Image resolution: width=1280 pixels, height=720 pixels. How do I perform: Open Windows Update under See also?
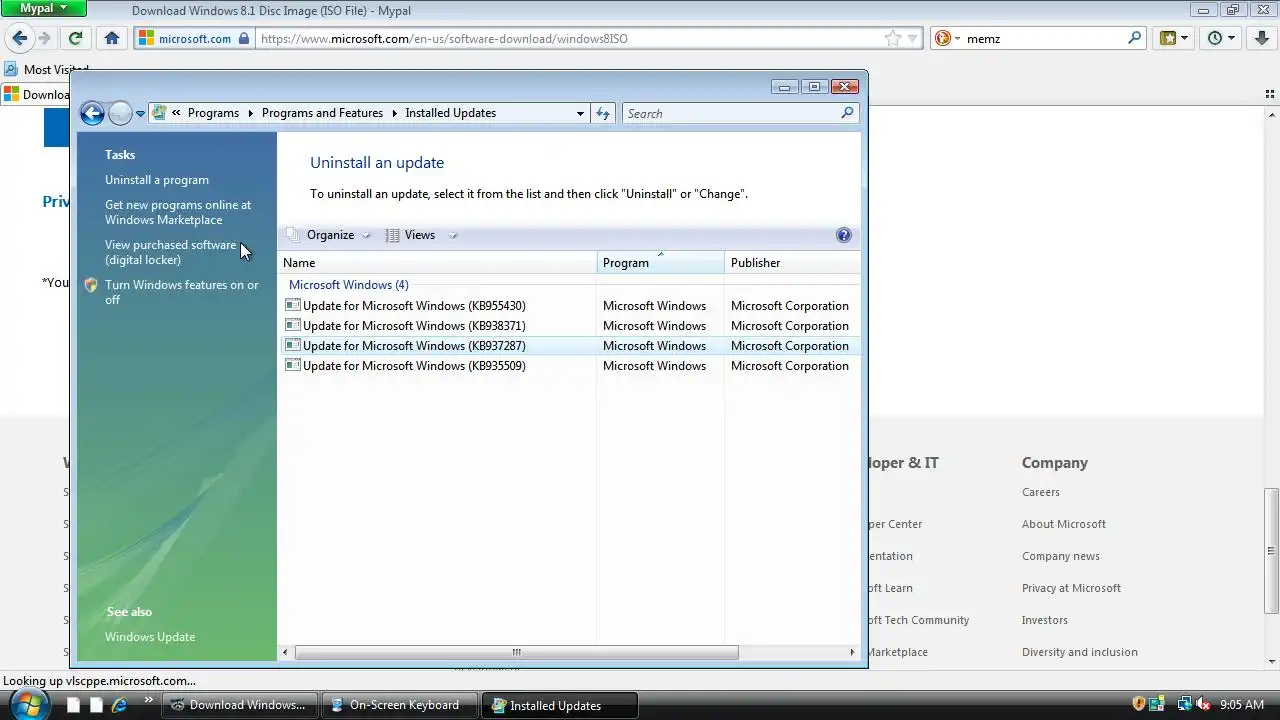pos(150,637)
